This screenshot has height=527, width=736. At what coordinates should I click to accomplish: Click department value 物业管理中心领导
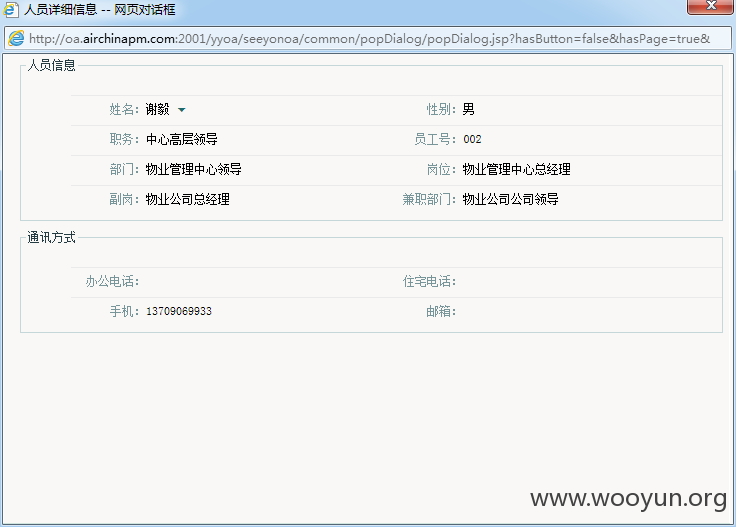(x=193, y=169)
